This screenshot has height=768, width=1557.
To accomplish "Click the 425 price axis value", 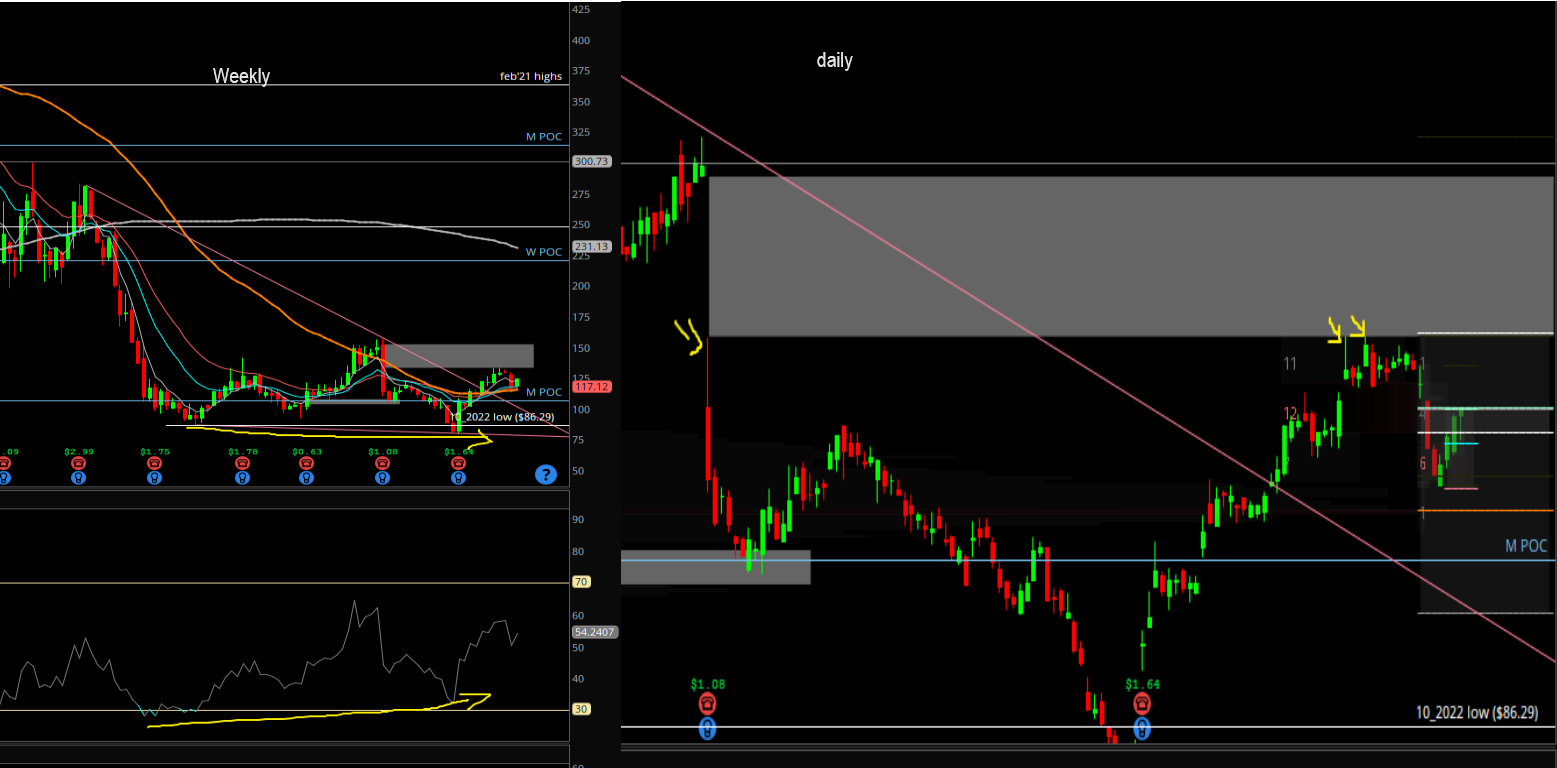I will [x=580, y=9].
